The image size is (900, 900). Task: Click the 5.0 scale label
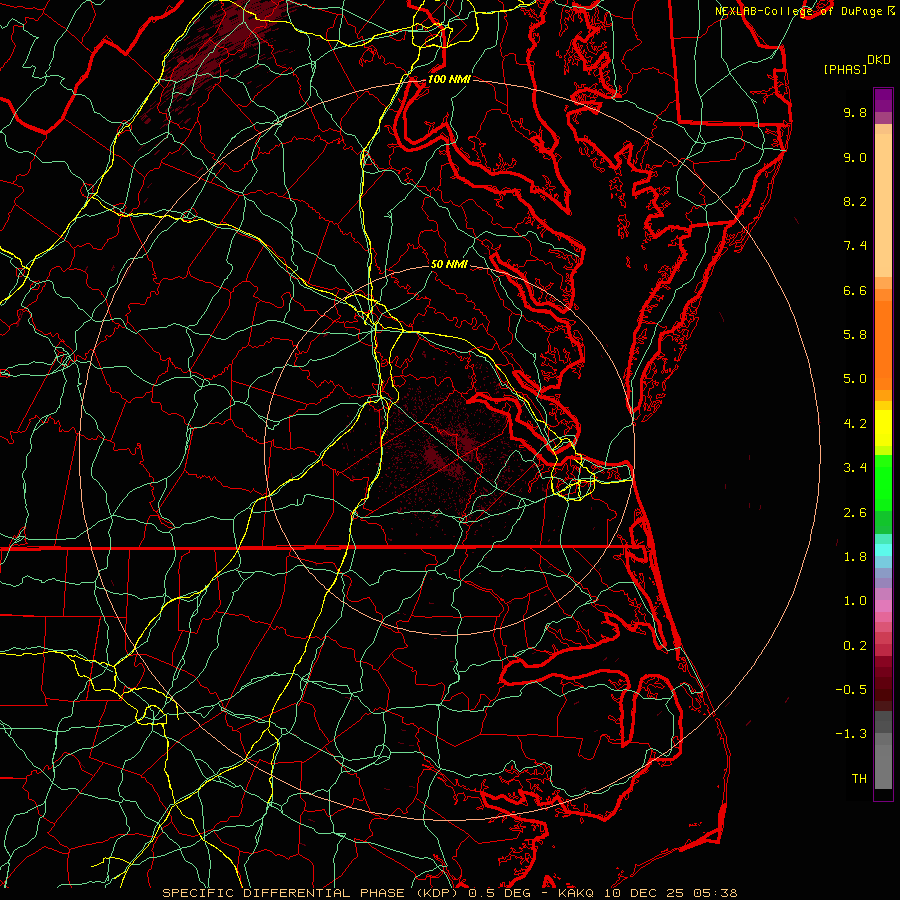coord(855,379)
